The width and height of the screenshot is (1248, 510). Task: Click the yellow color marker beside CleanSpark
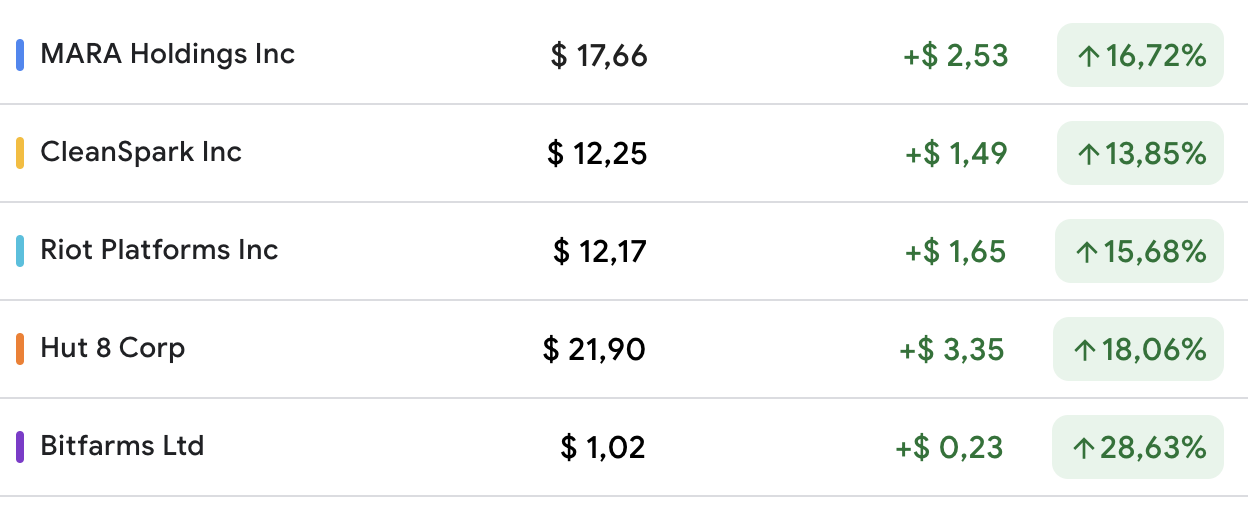pyautogui.click(x=20, y=153)
